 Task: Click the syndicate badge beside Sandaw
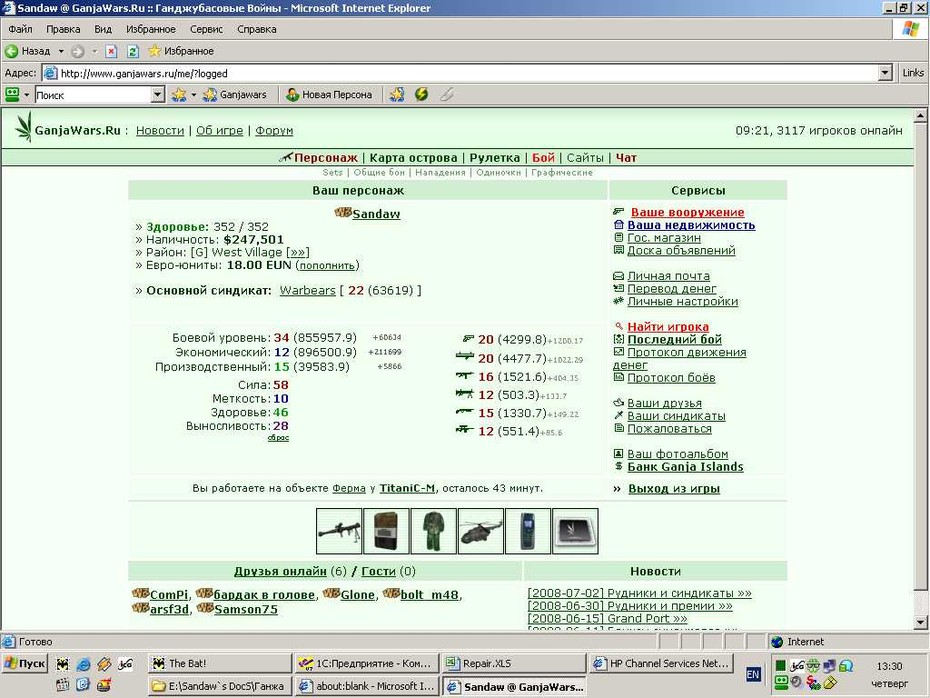tap(343, 212)
